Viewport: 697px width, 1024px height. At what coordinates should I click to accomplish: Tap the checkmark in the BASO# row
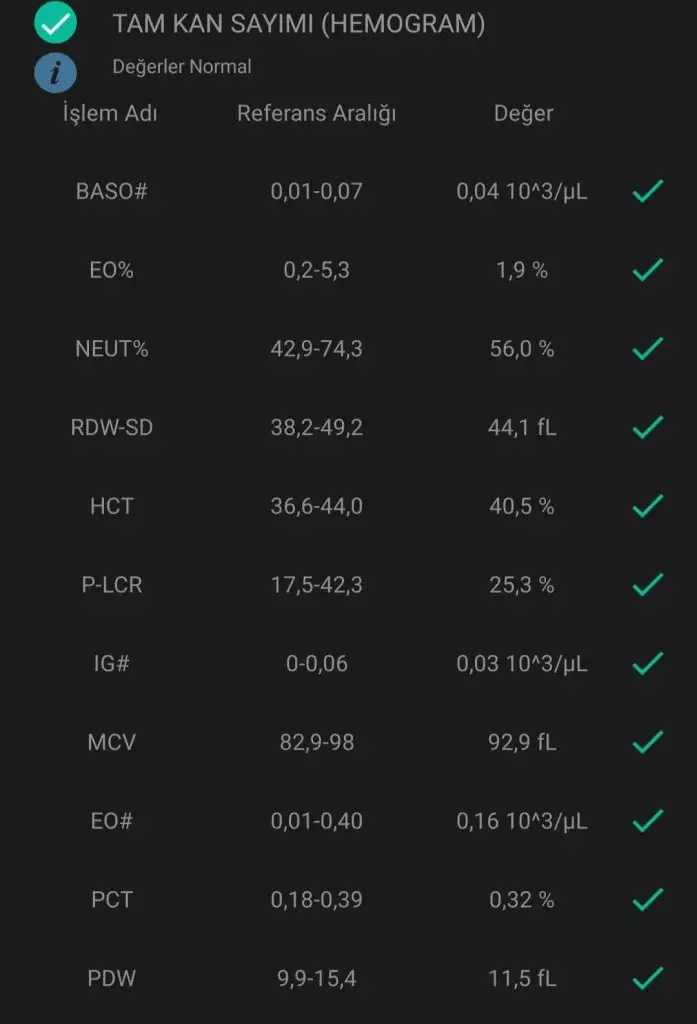point(648,191)
